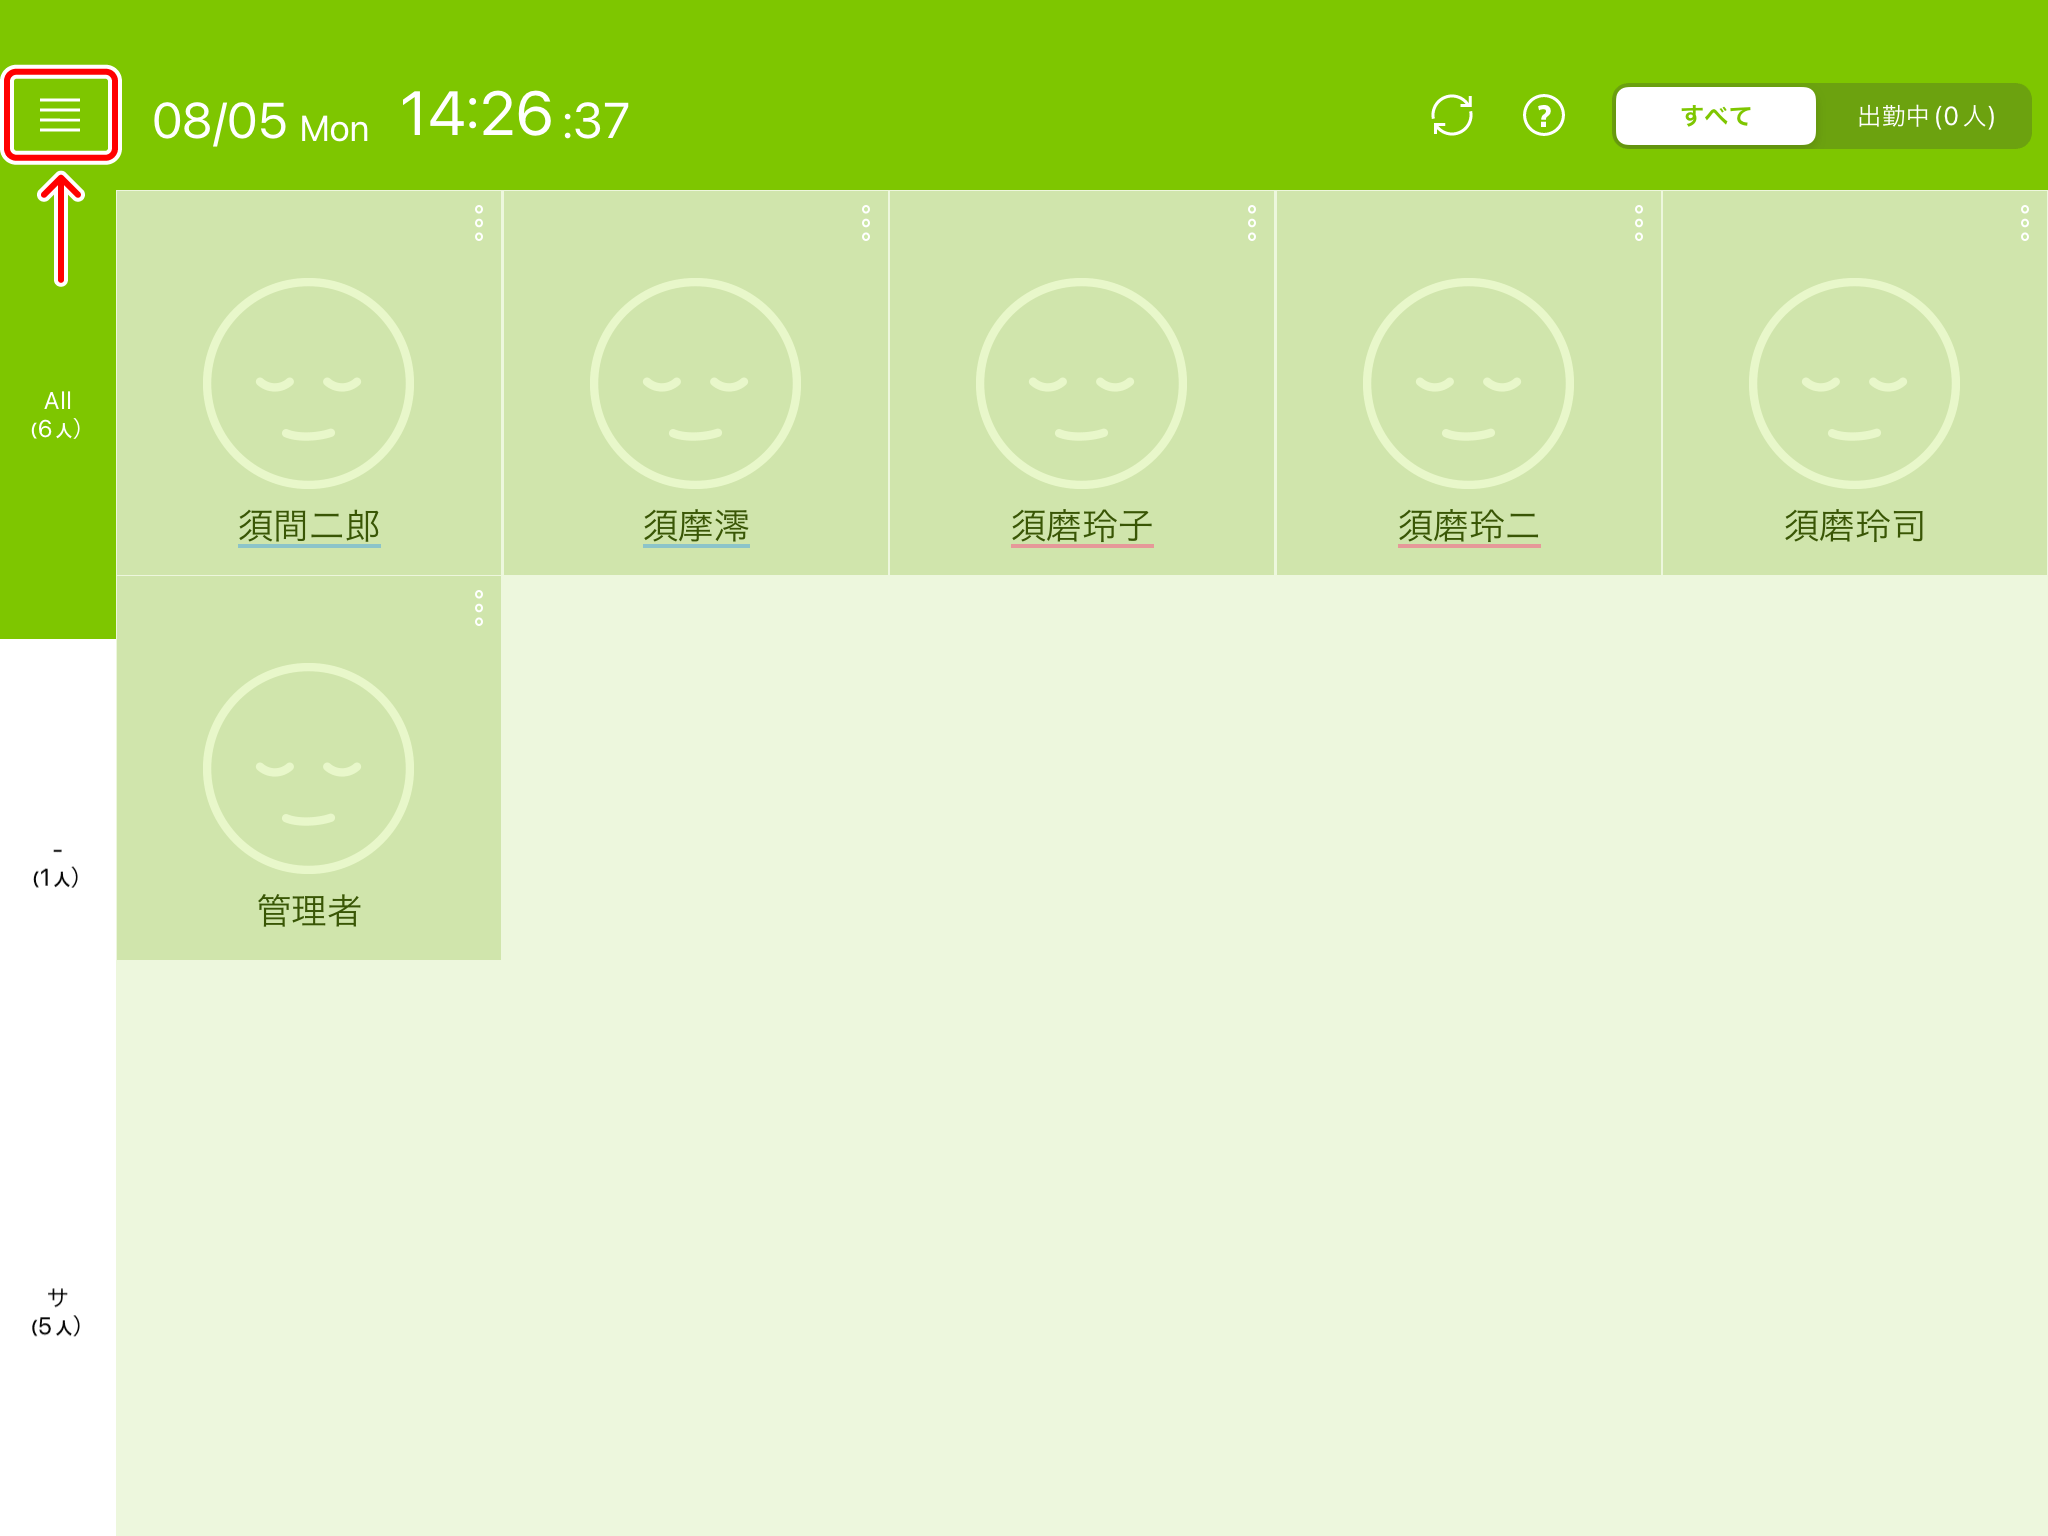Enable the すべて filter
The height and width of the screenshot is (1536, 2048).
tap(1714, 115)
